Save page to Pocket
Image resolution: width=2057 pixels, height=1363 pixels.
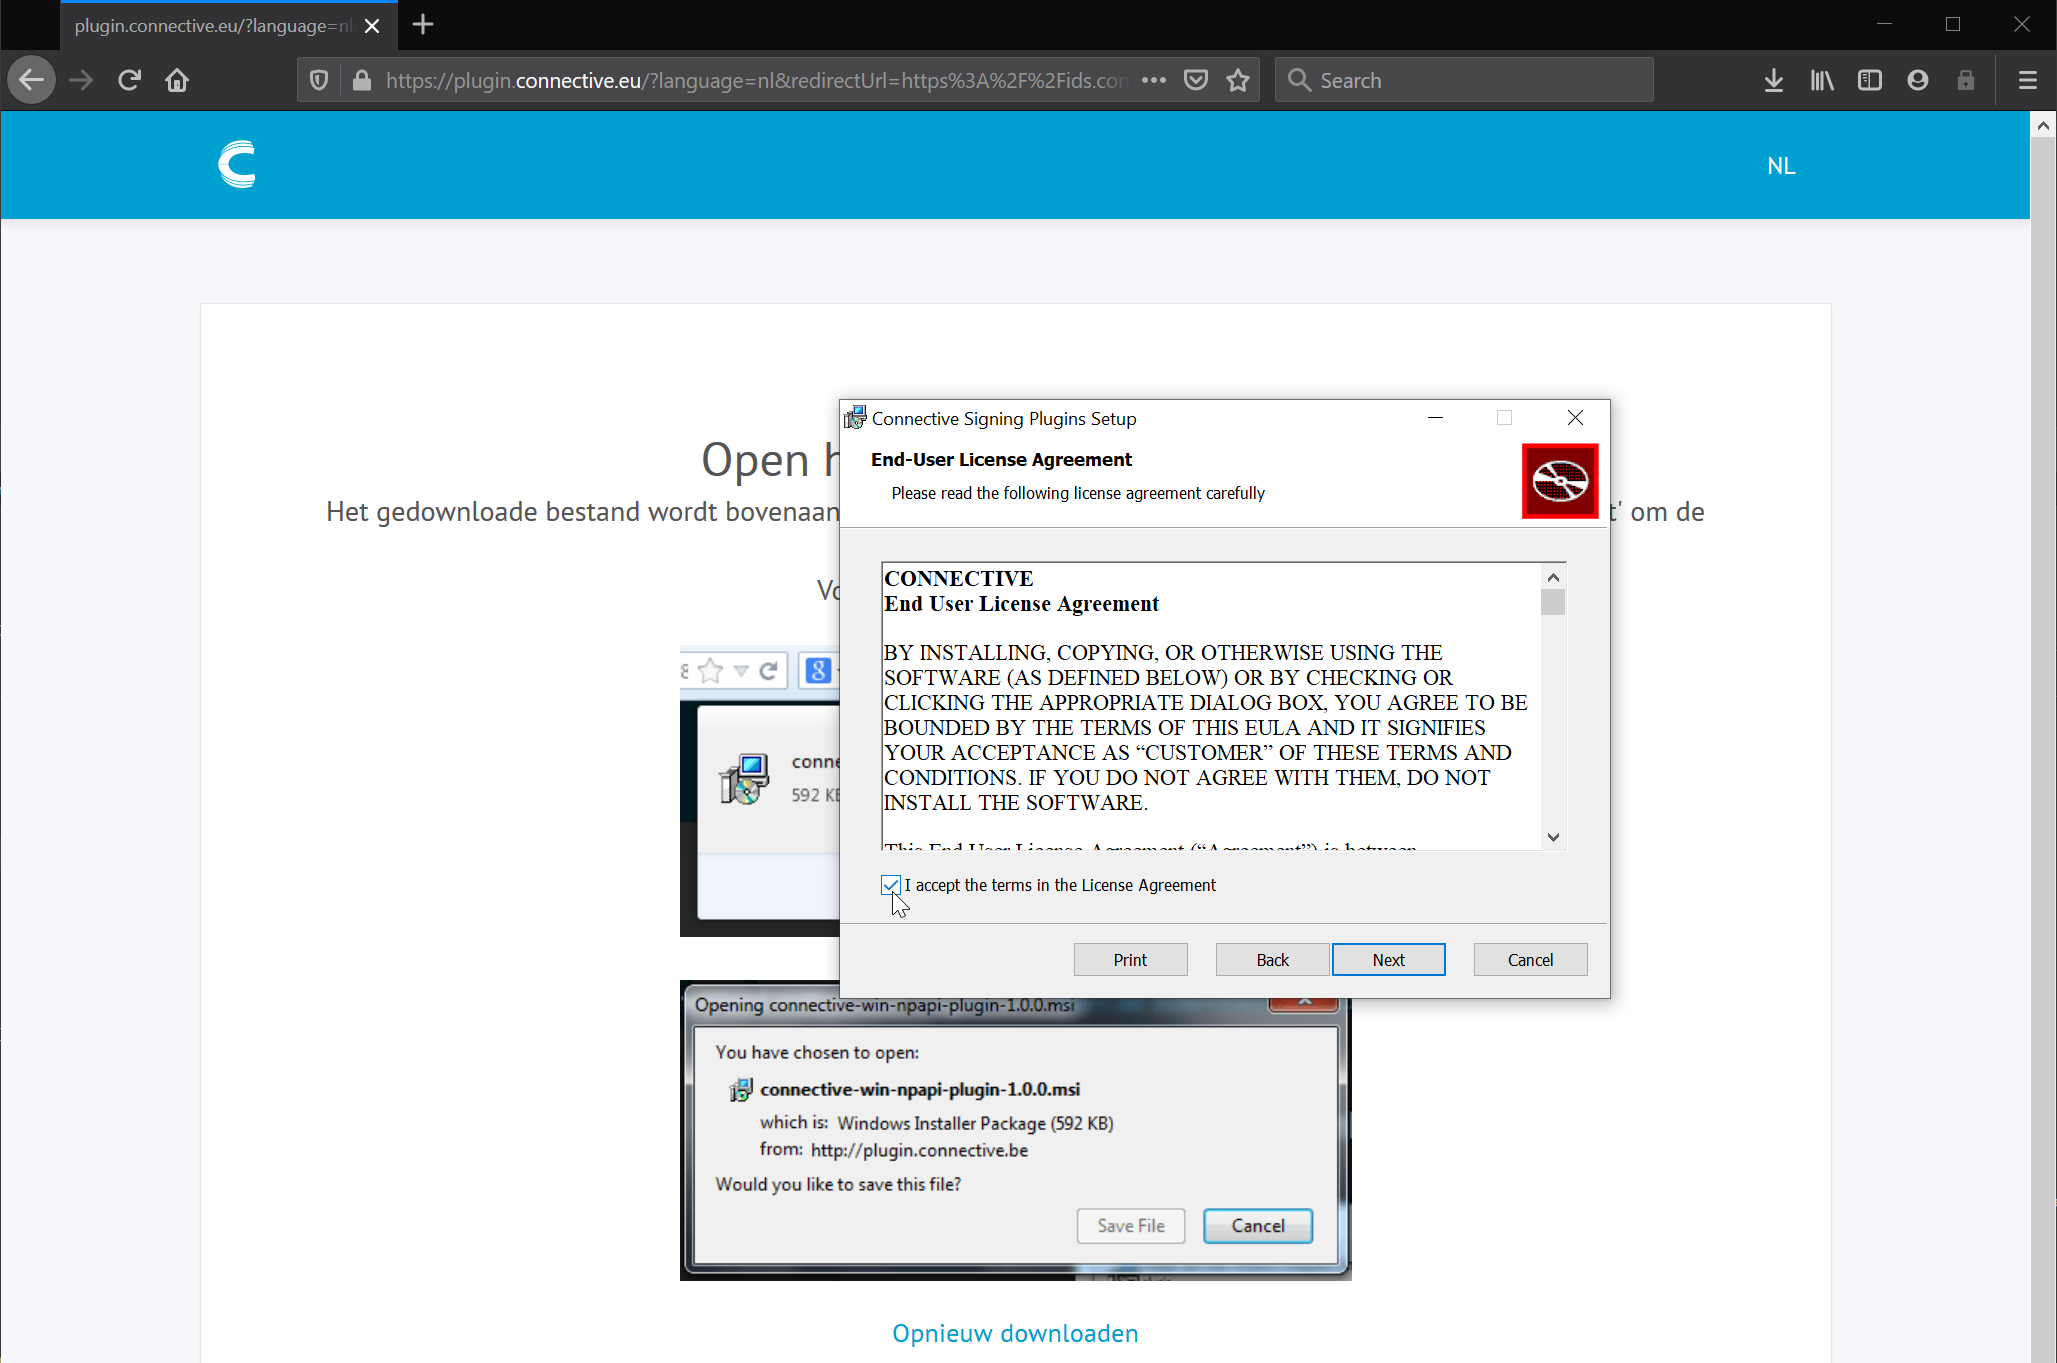tap(1196, 80)
